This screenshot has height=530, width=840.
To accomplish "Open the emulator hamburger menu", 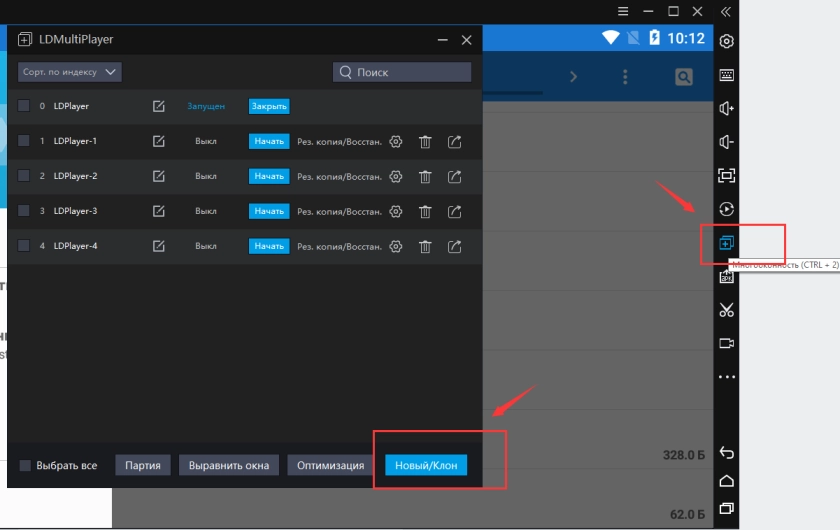I will coord(622,11).
